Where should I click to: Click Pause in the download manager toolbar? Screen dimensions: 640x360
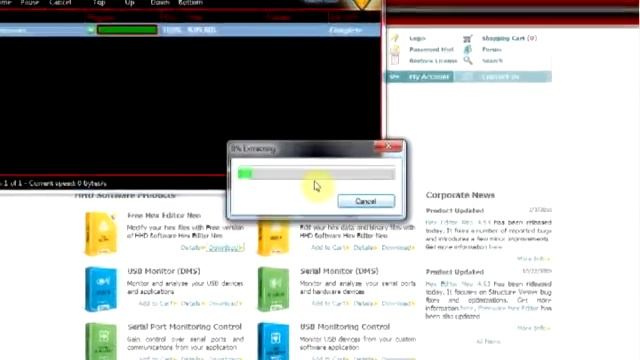(x=29, y=2)
